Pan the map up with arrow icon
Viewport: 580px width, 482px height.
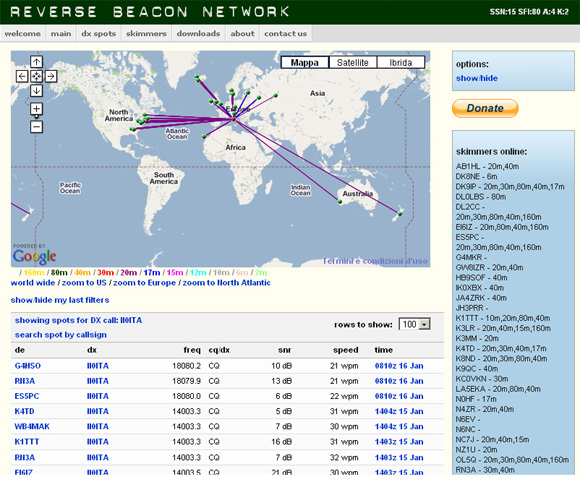tap(36, 62)
